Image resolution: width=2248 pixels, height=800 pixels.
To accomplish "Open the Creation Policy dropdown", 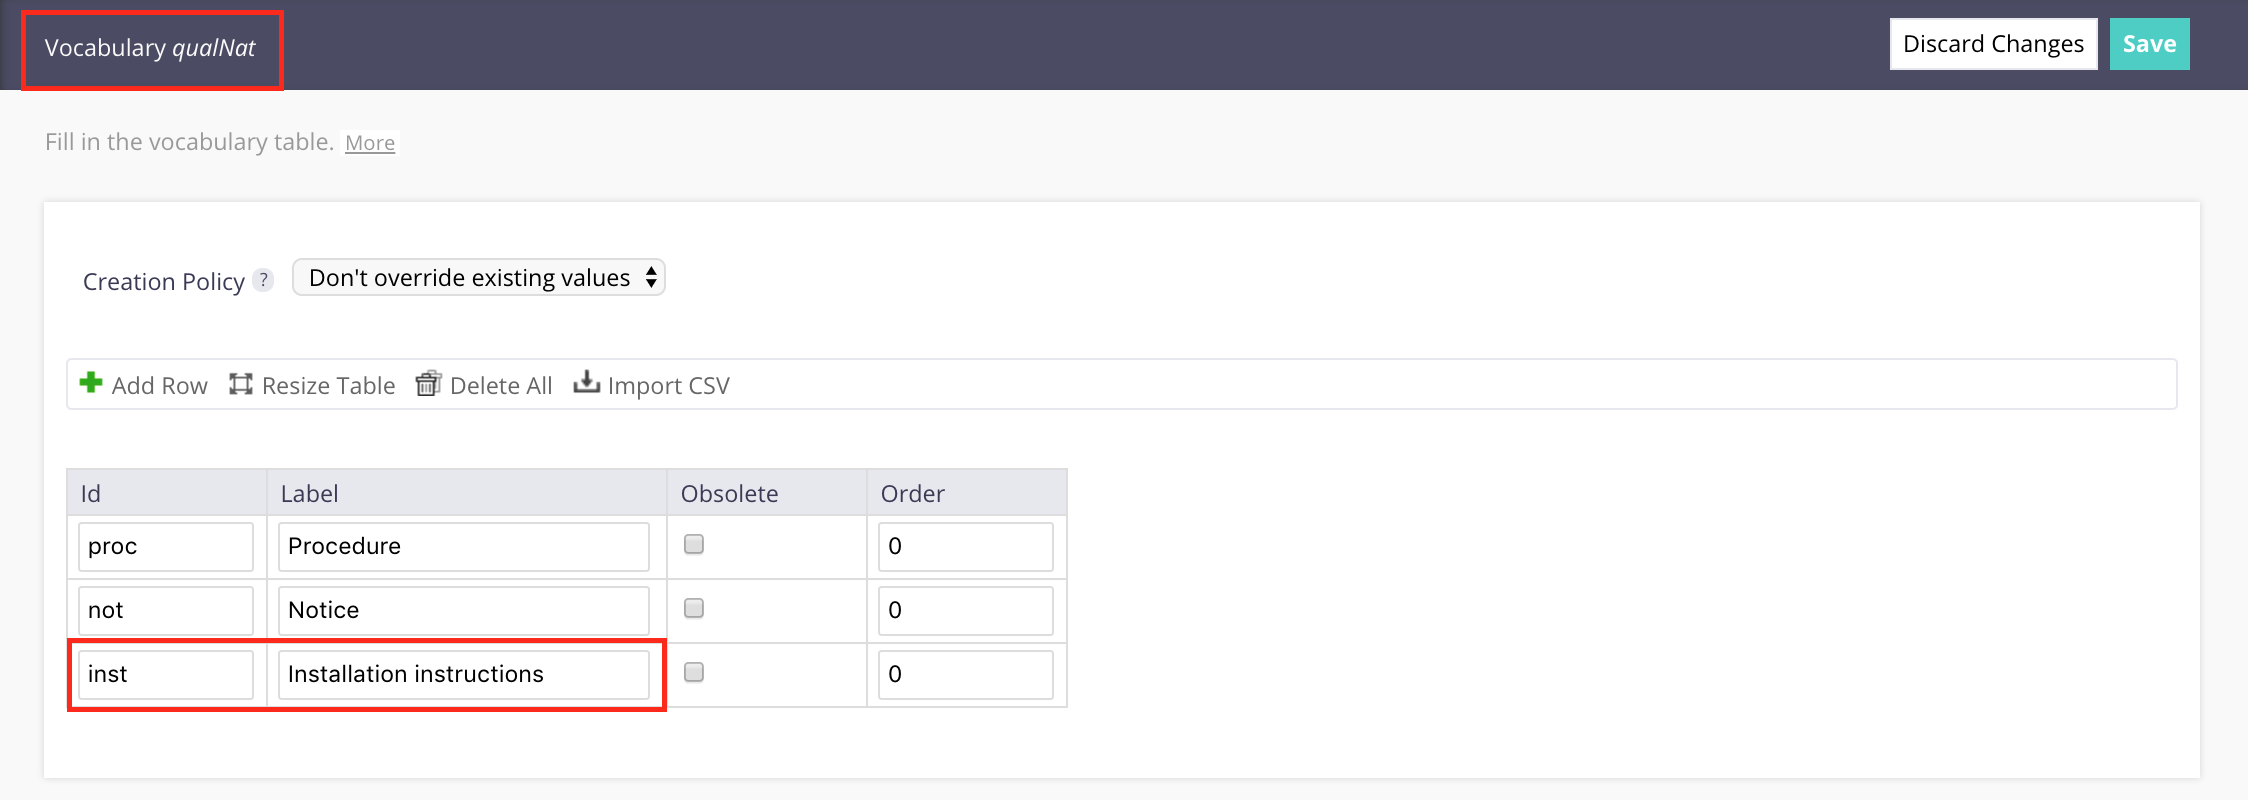I will pos(479,277).
